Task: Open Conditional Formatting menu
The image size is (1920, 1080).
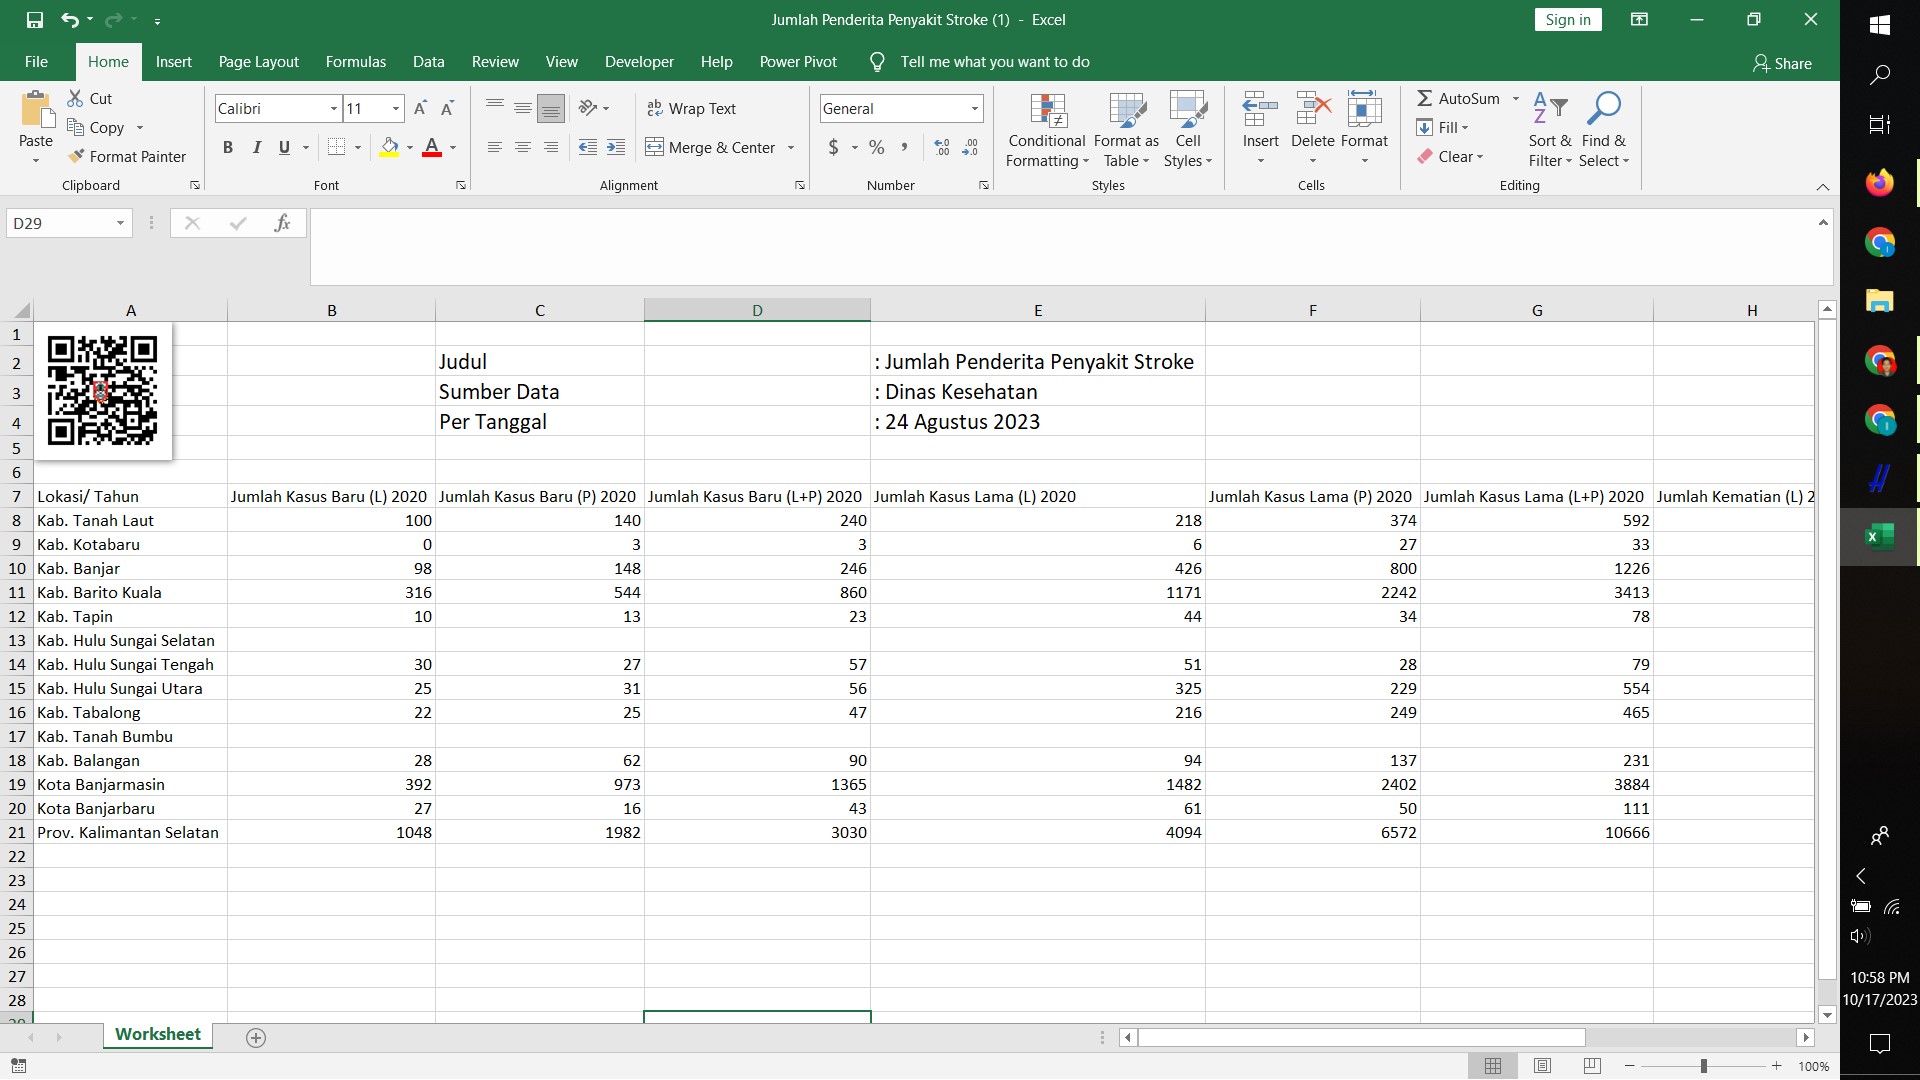Action: [1047, 132]
